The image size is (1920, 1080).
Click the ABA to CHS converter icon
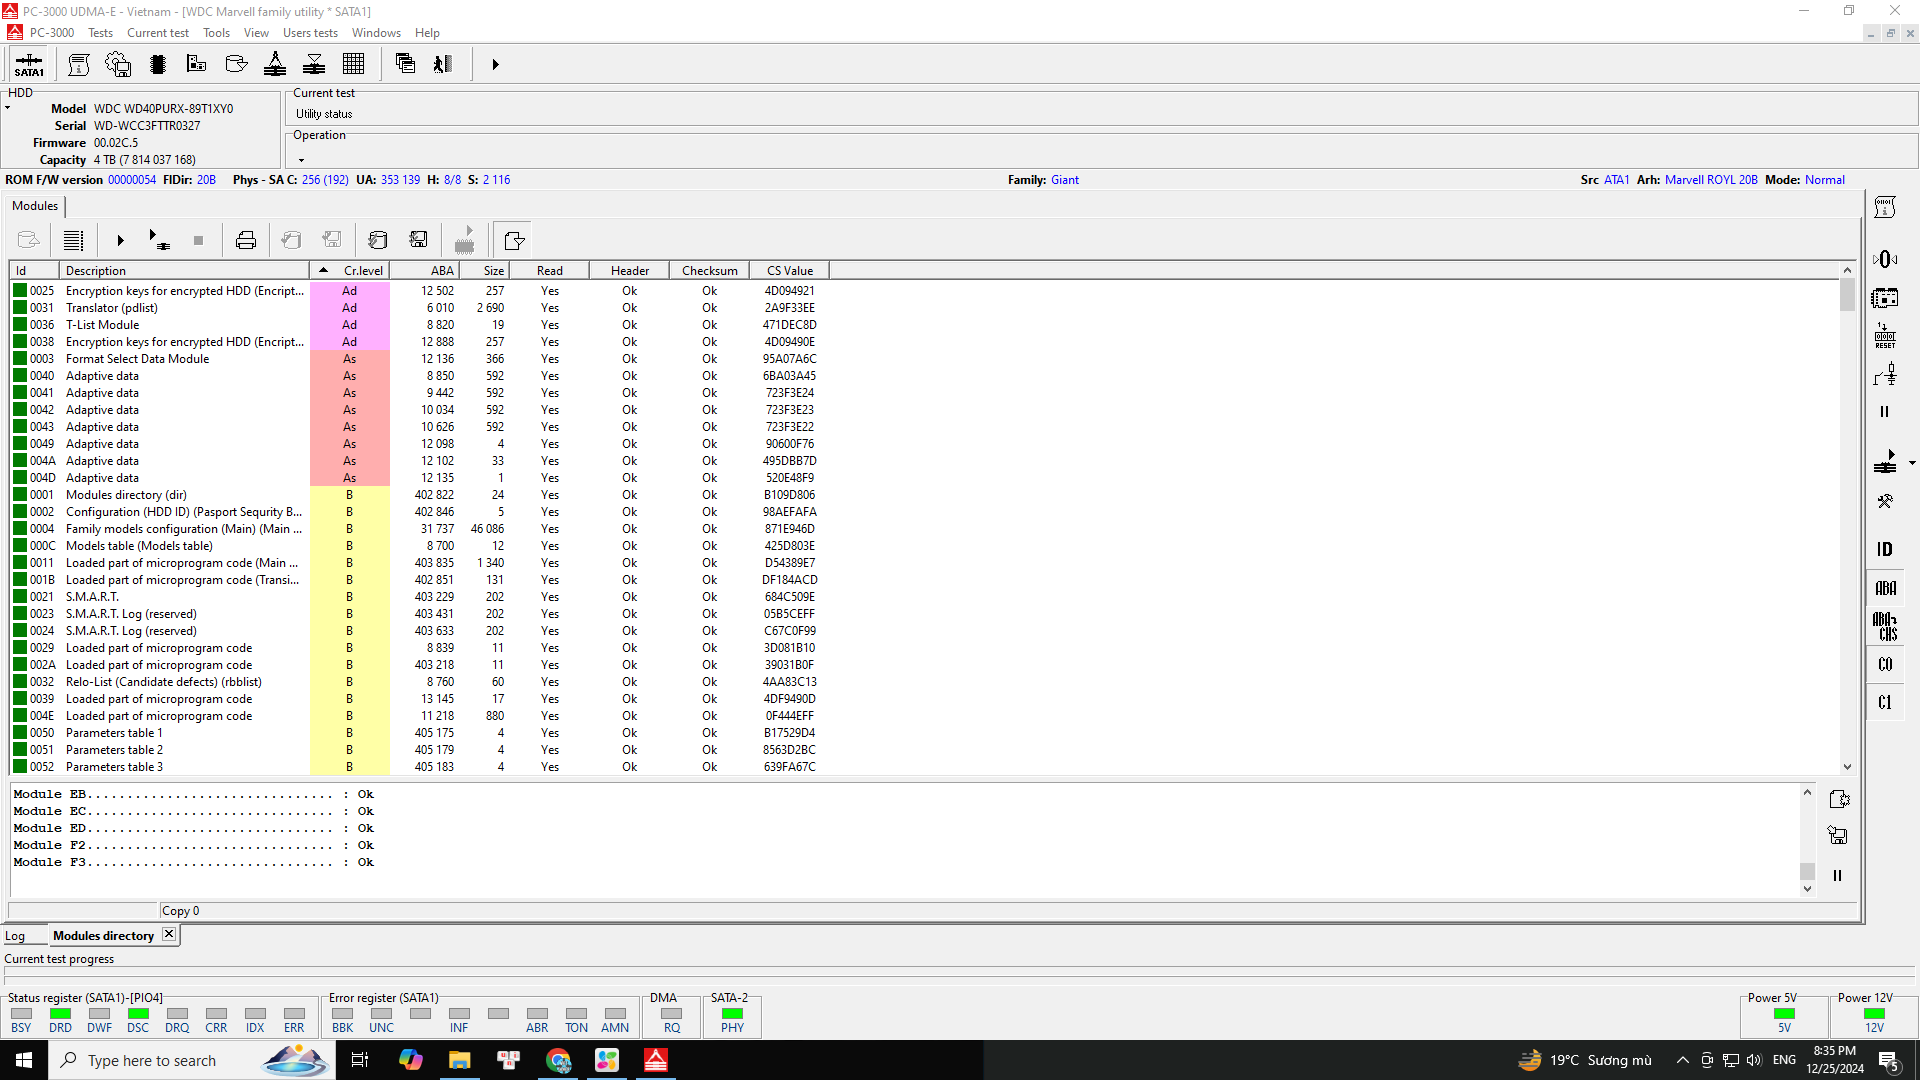pyautogui.click(x=1885, y=626)
